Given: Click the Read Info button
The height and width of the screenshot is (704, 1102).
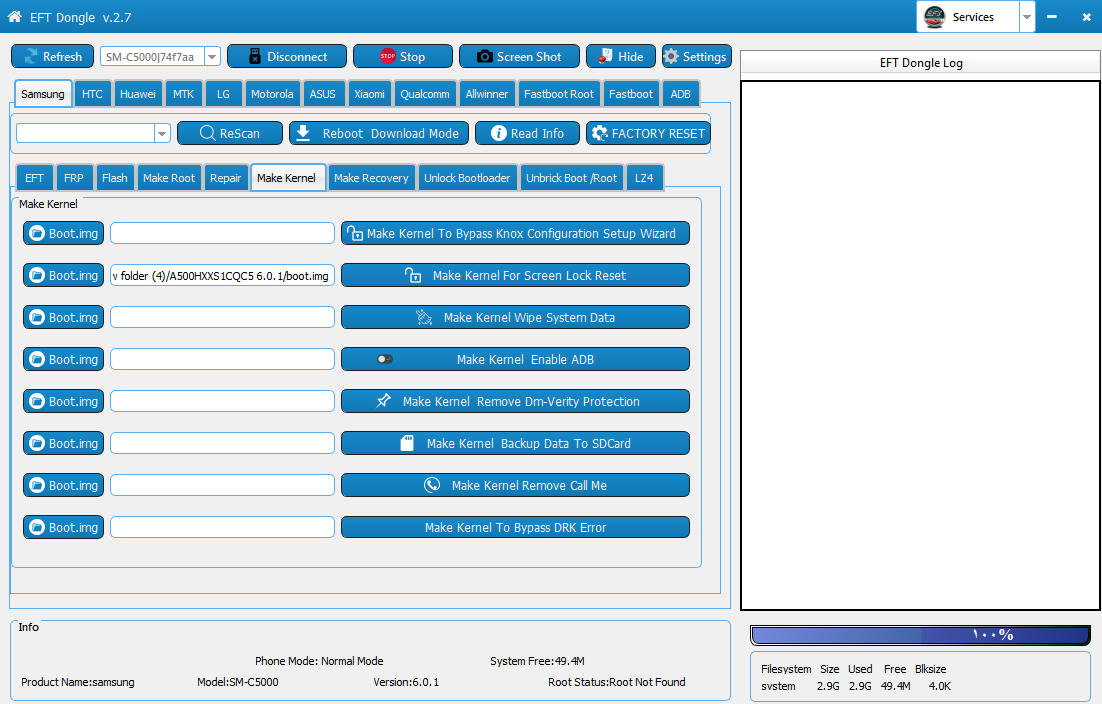Looking at the screenshot, I should [x=527, y=133].
